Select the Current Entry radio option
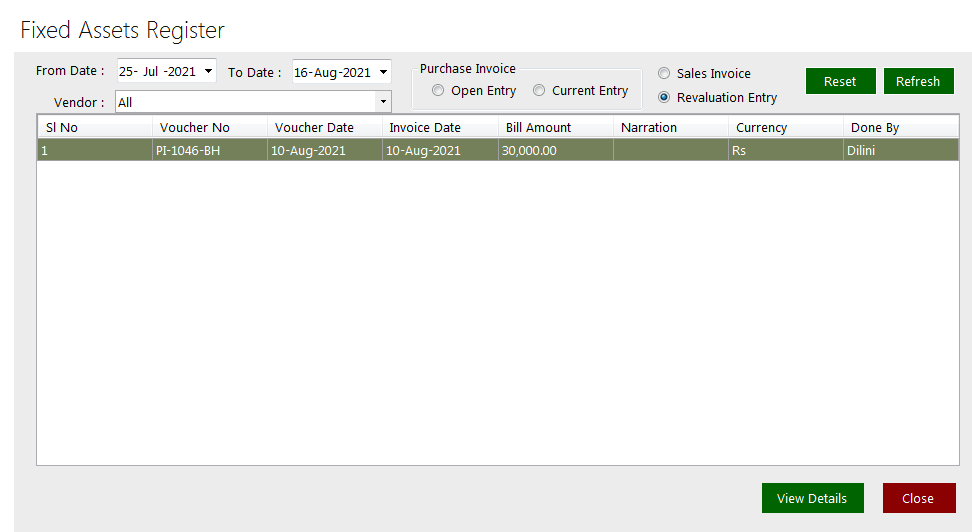972x532 pixels. pos(539,91)
